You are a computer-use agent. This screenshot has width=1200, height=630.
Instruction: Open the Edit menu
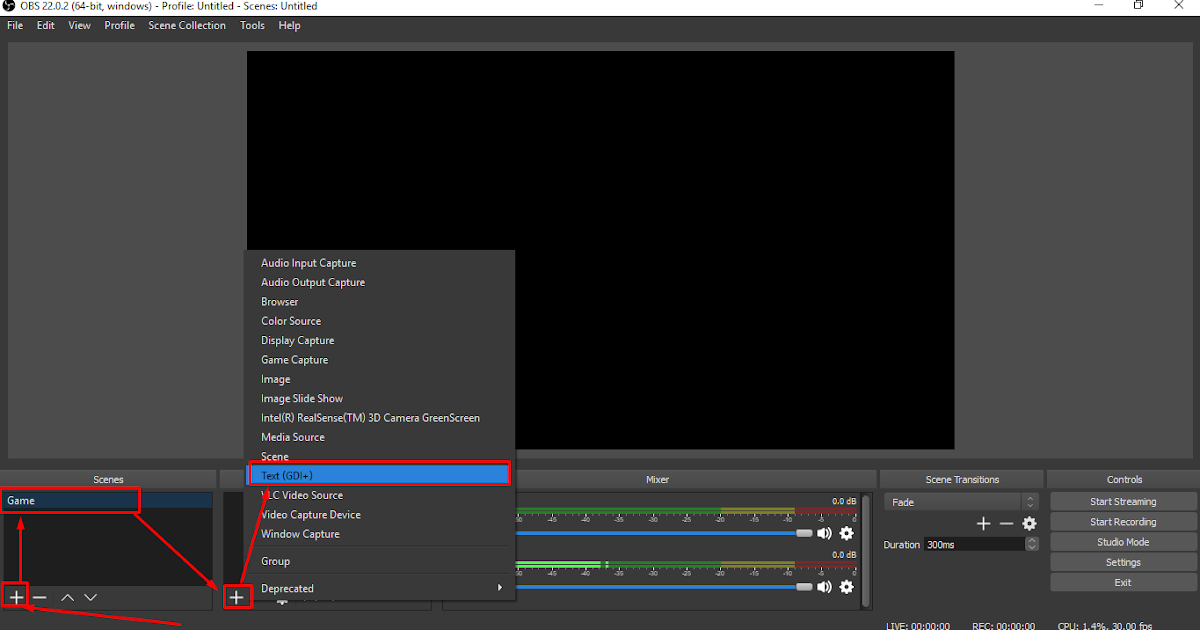coord(46,25)
